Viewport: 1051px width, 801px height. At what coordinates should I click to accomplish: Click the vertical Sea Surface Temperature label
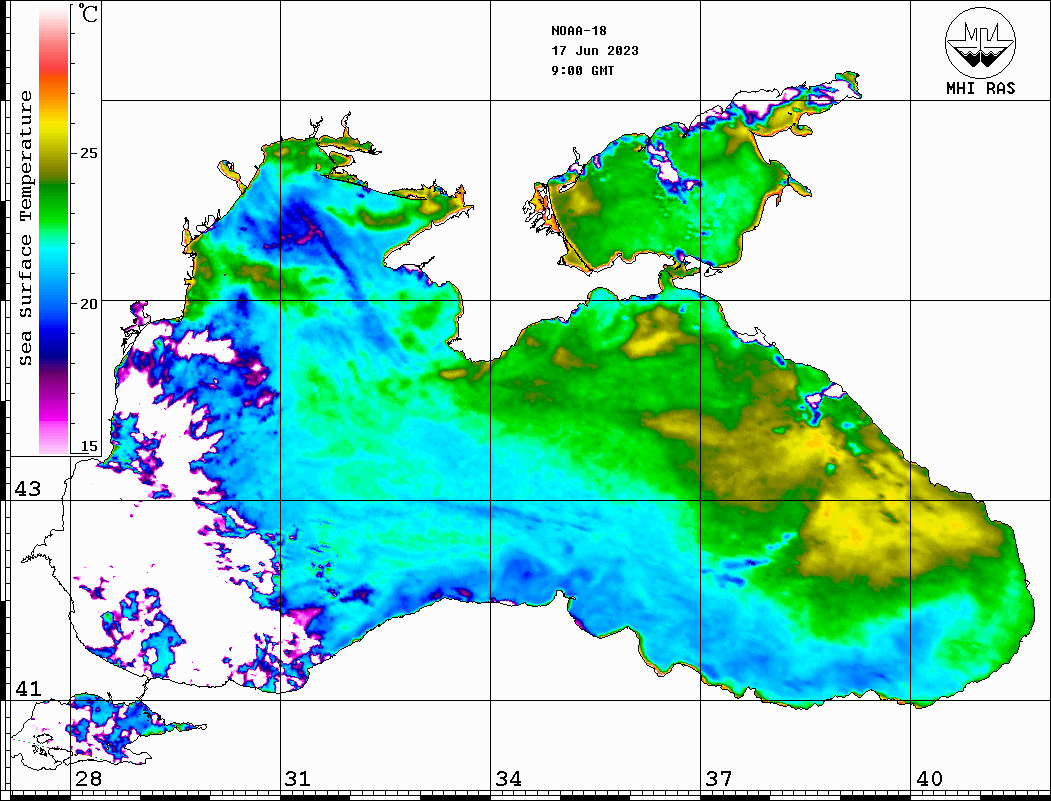(27, 228)
